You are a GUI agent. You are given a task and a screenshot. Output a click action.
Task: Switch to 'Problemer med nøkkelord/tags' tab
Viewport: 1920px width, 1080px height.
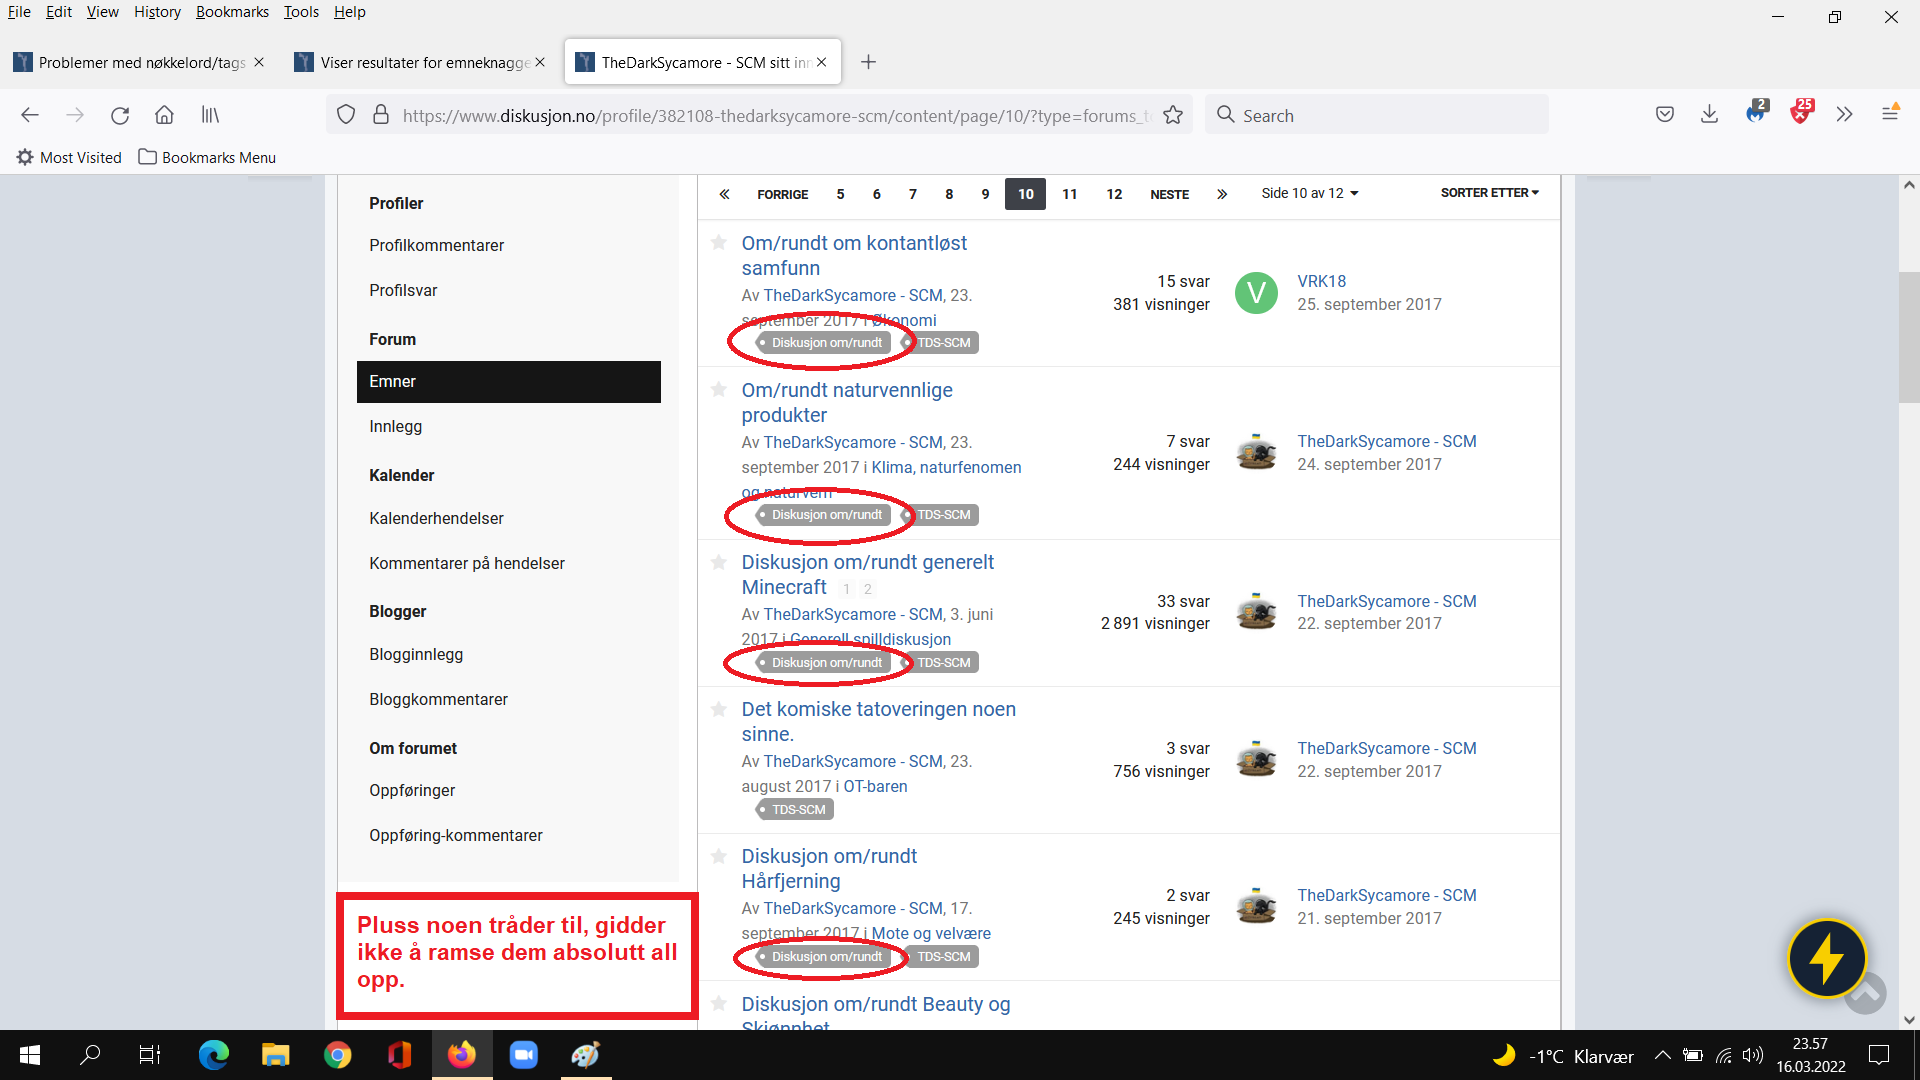pyautogui.click(x=140, y=62)
